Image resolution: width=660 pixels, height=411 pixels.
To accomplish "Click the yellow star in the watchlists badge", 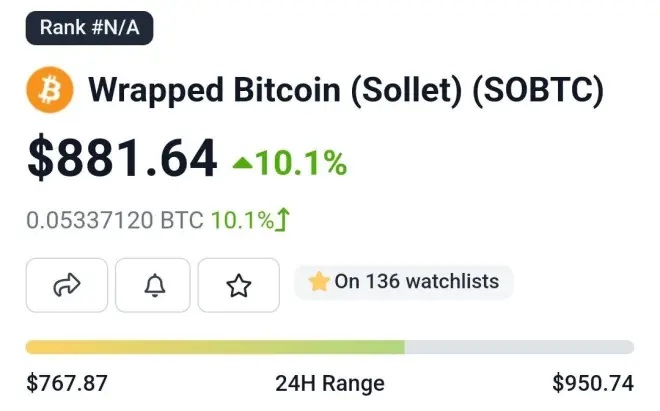I will [x=318, y=282].
